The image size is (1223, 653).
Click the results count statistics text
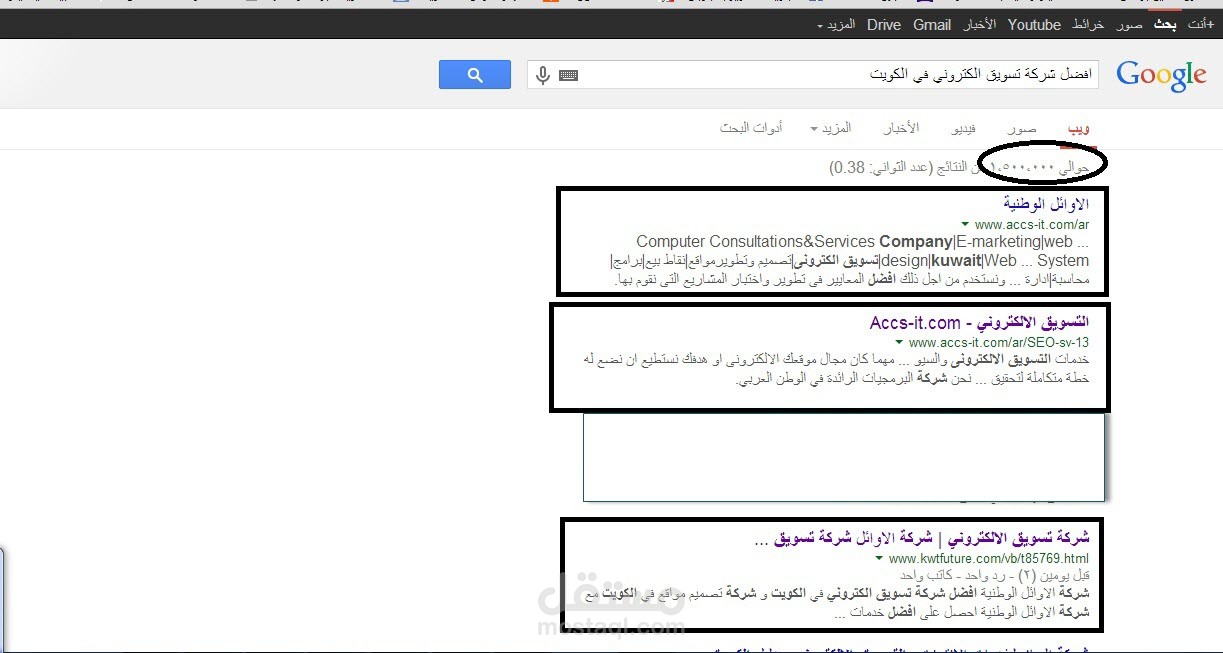[x=960, y=167]
